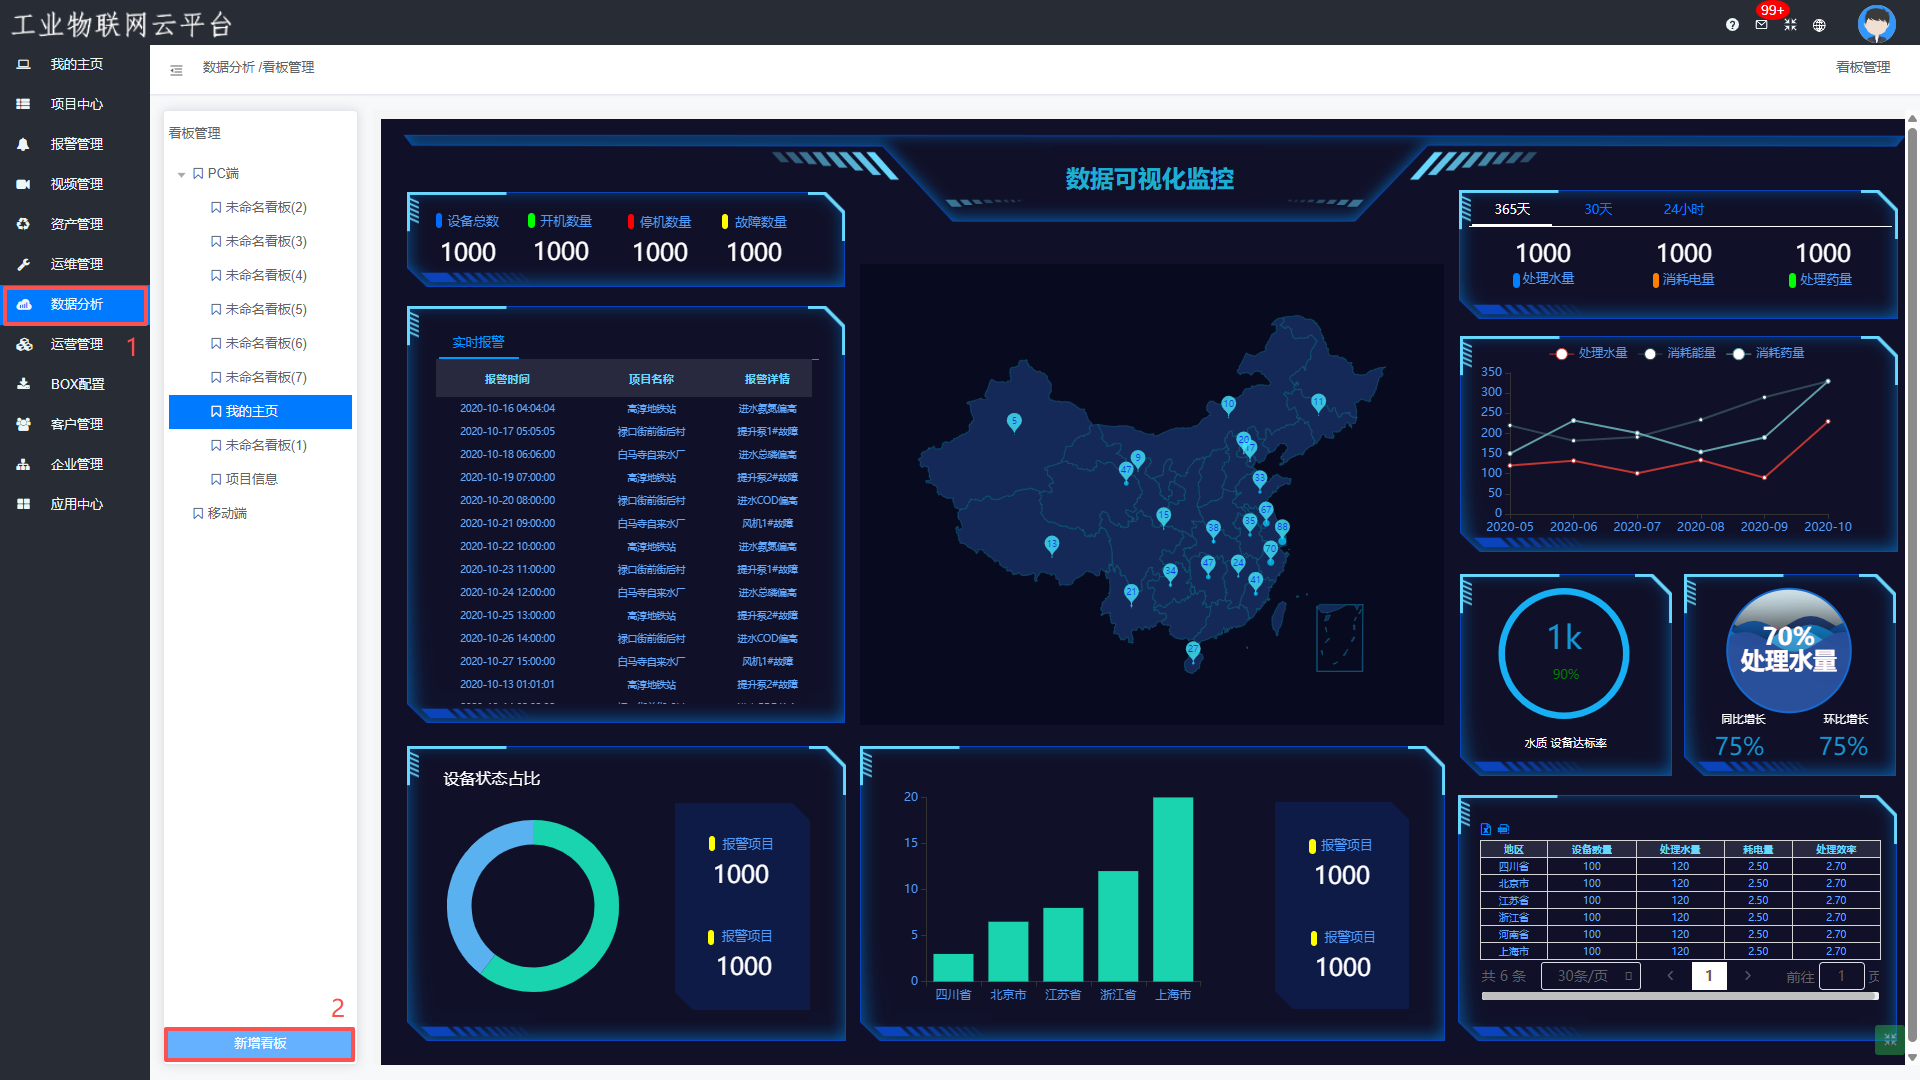Click the print icon above region table
Viewport: 1920px width, 1080px height.
click(x=1503, y=829)
